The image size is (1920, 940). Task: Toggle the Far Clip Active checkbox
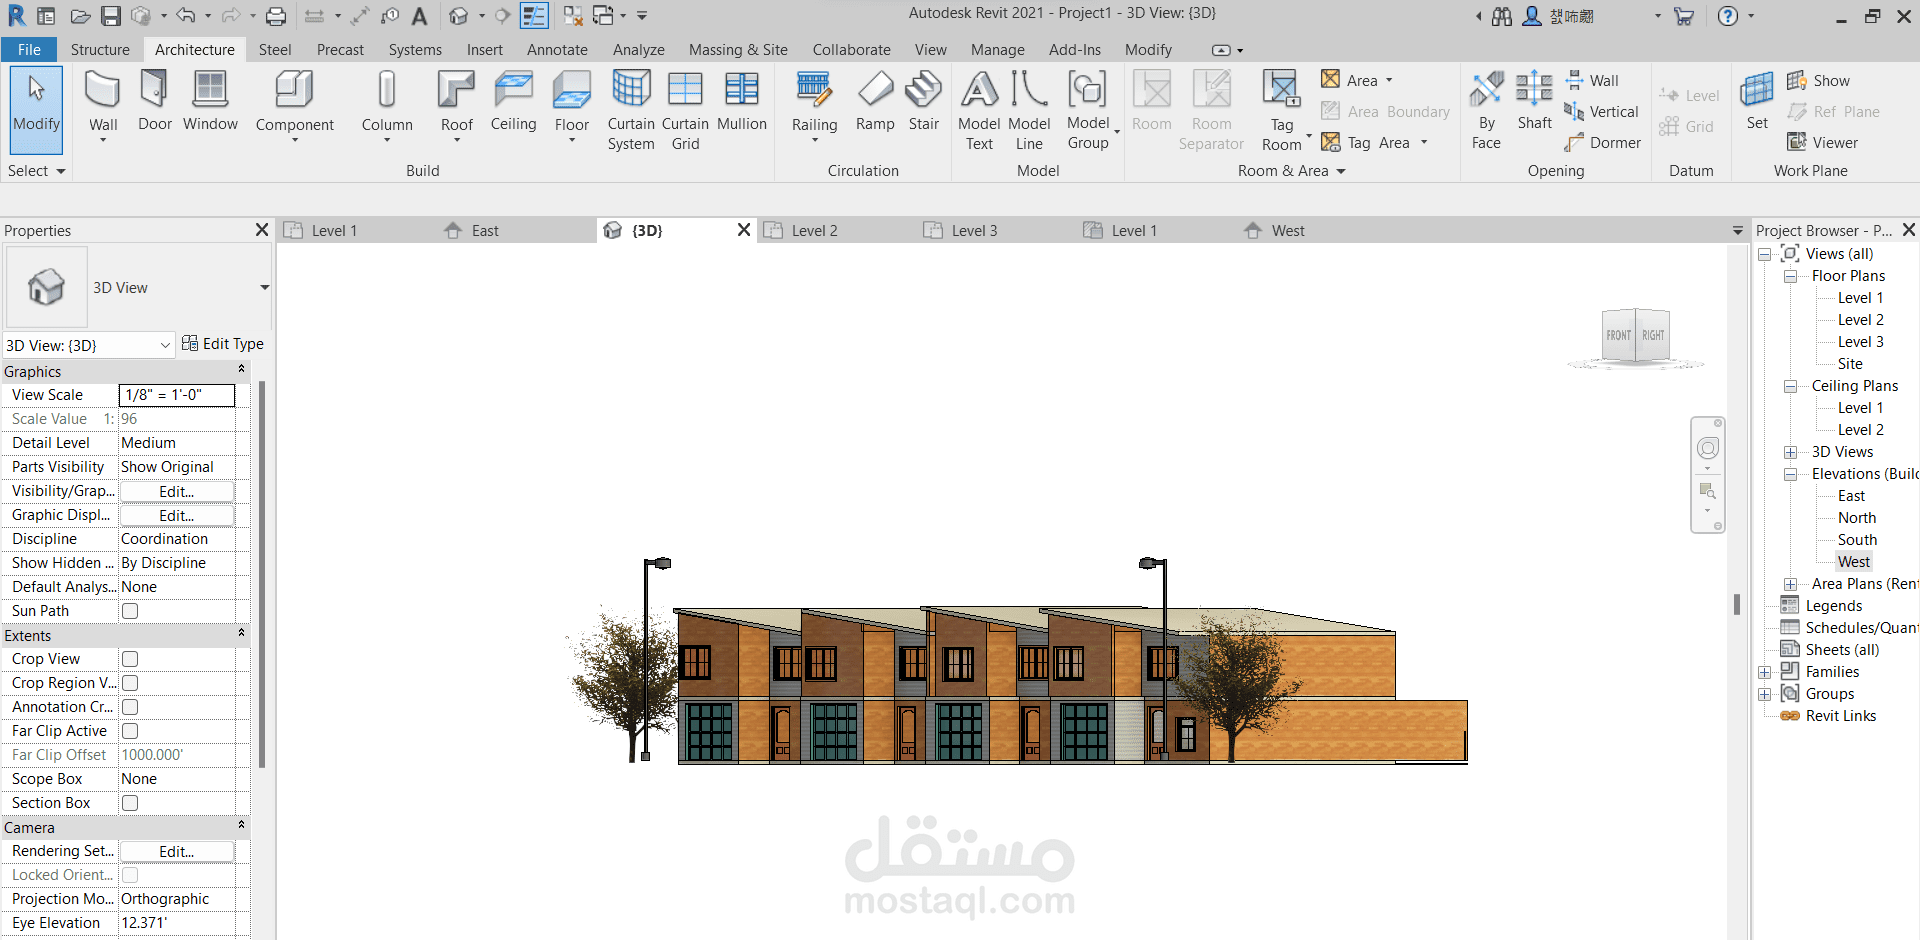[x=130, y=731]
